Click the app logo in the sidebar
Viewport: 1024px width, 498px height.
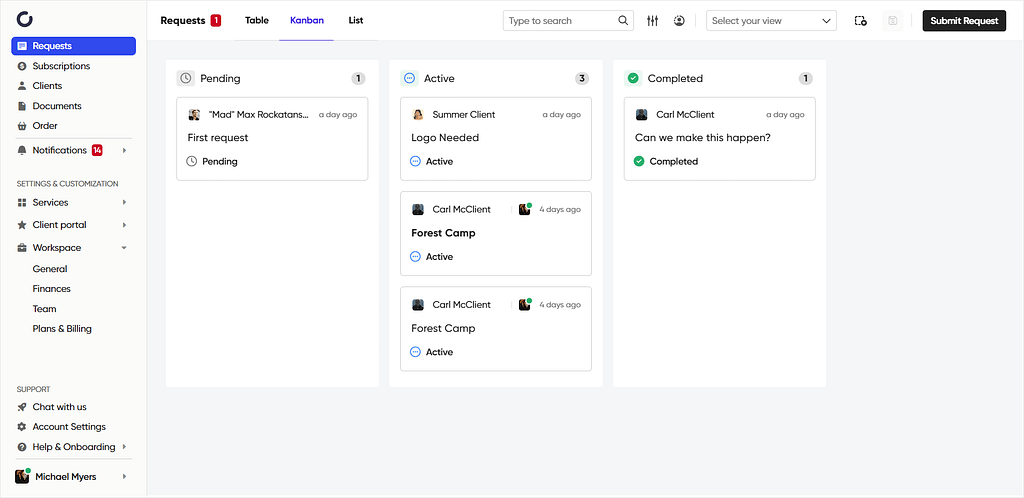coord(24,19)
